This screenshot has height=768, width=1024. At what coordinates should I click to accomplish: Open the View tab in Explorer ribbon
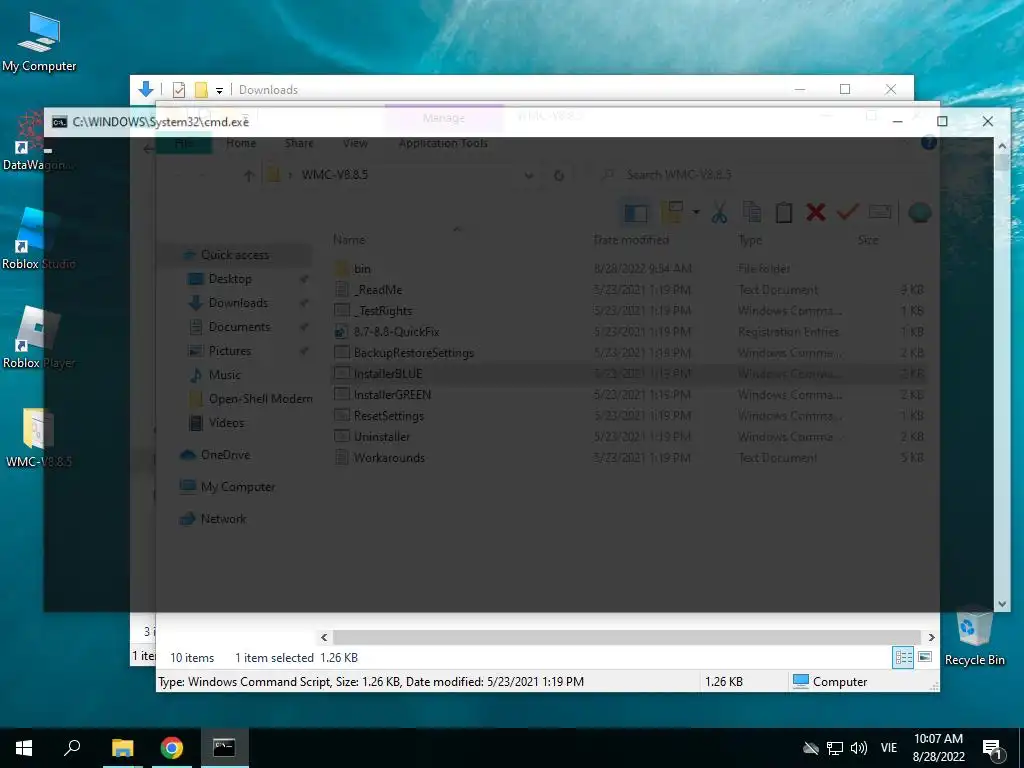tap(355, 143)
